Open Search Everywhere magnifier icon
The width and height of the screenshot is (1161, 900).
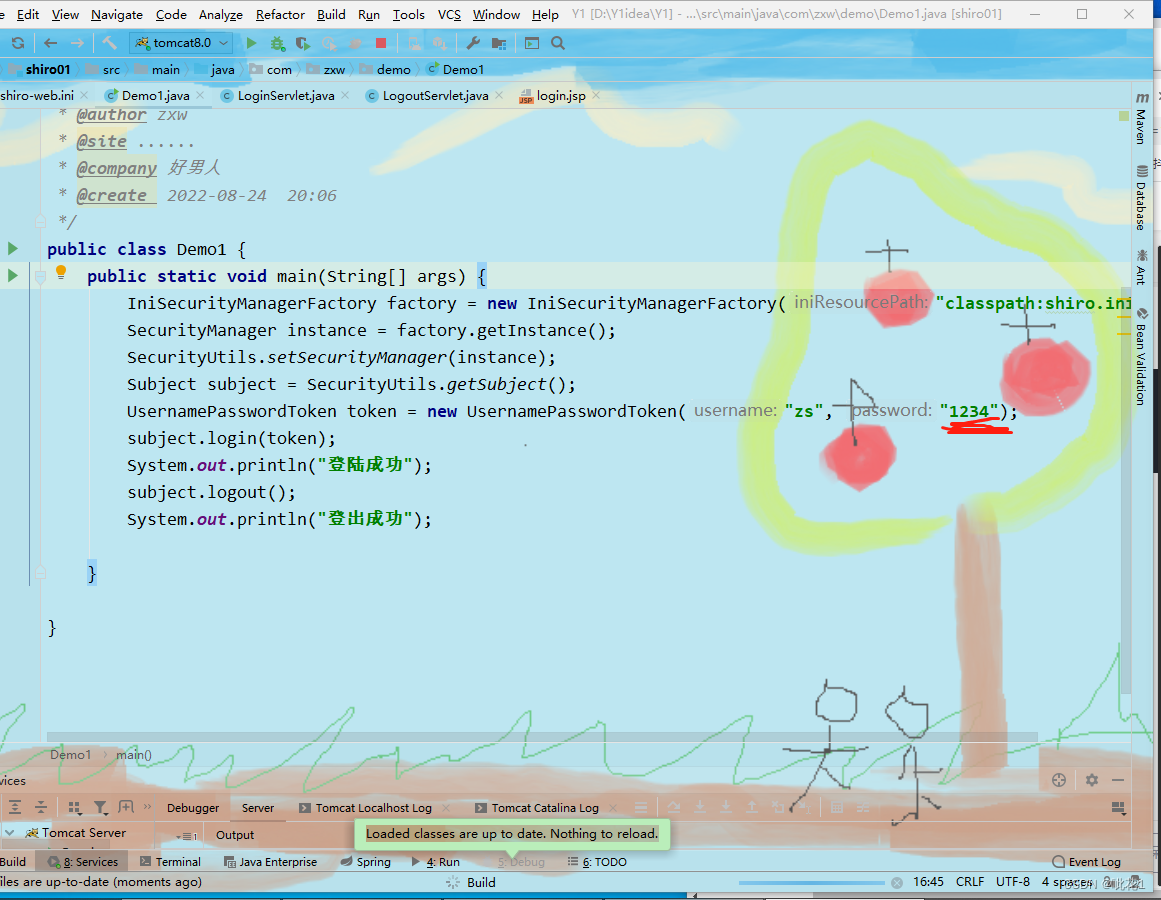click(x=558, y=44)
